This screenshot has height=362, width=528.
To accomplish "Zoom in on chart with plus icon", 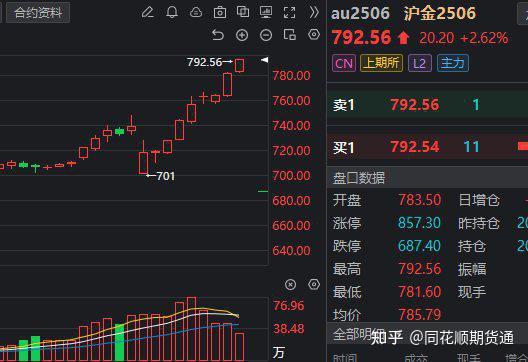I will (242, 35).
